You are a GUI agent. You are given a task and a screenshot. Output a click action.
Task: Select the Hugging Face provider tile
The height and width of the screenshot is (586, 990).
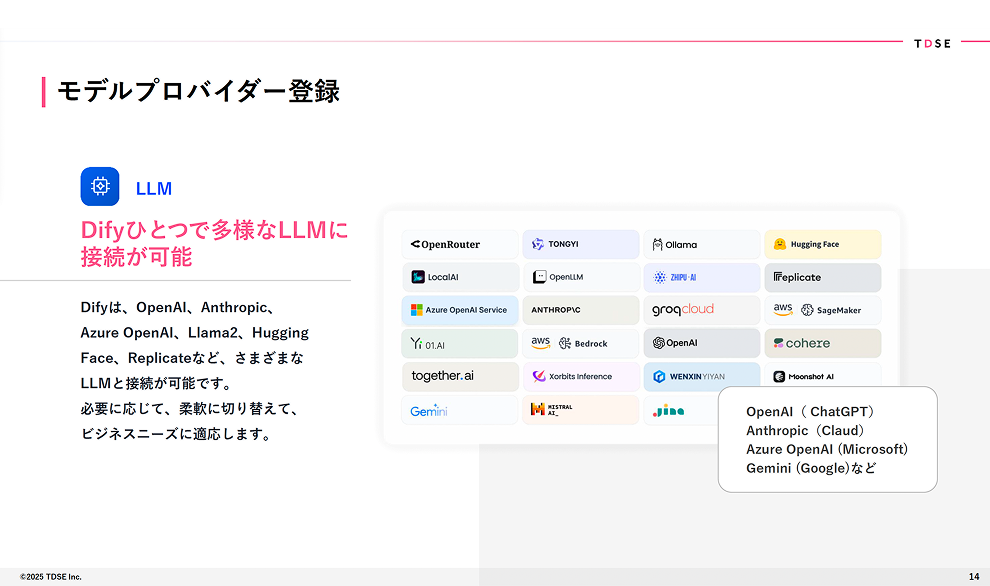822,244
